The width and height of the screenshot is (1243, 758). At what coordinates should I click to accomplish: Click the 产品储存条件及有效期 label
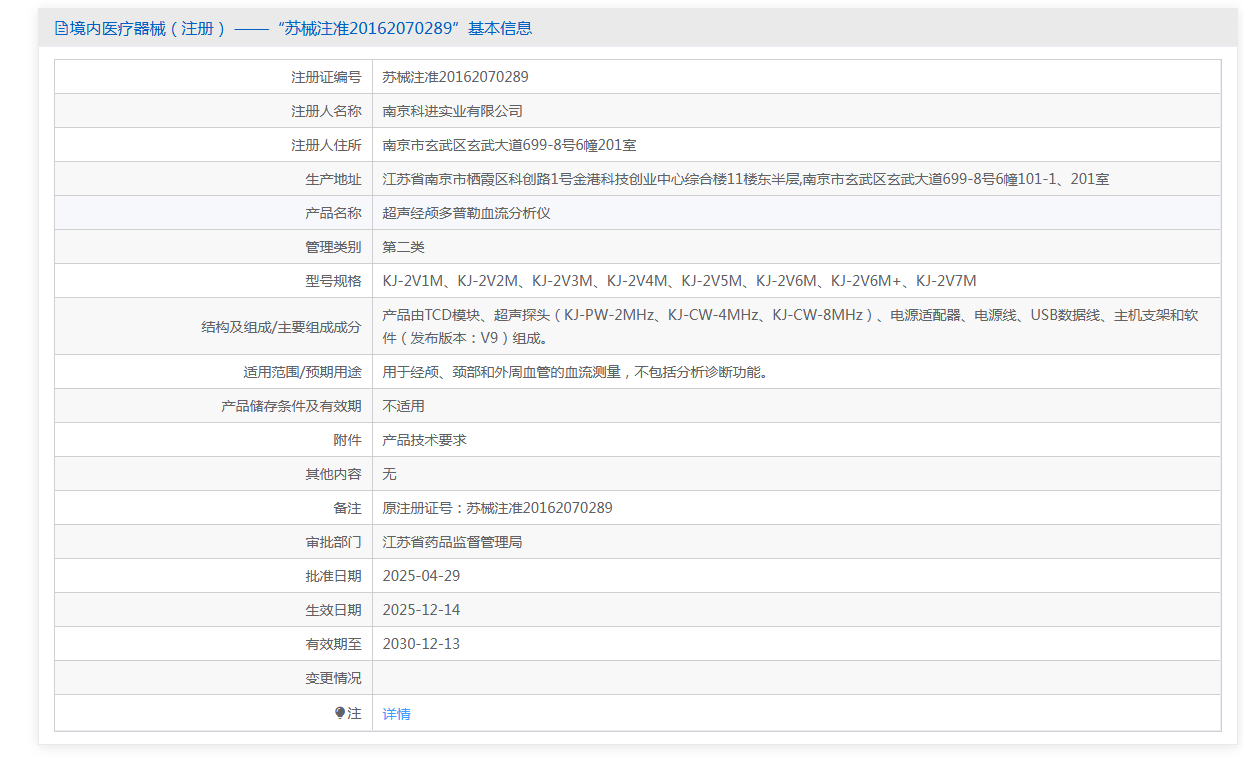[x=291, y=406]
